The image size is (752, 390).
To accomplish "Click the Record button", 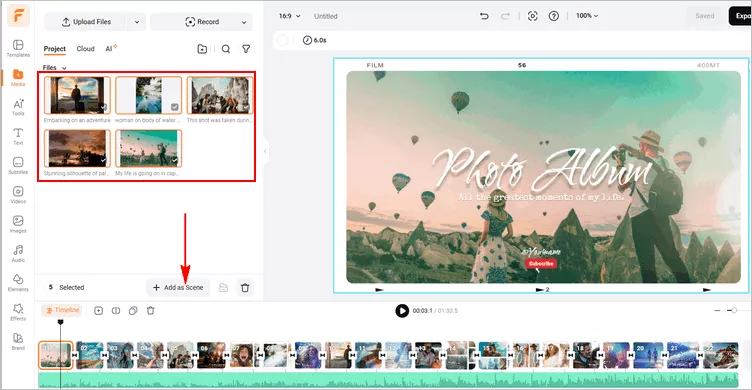I will coord(202,22).
